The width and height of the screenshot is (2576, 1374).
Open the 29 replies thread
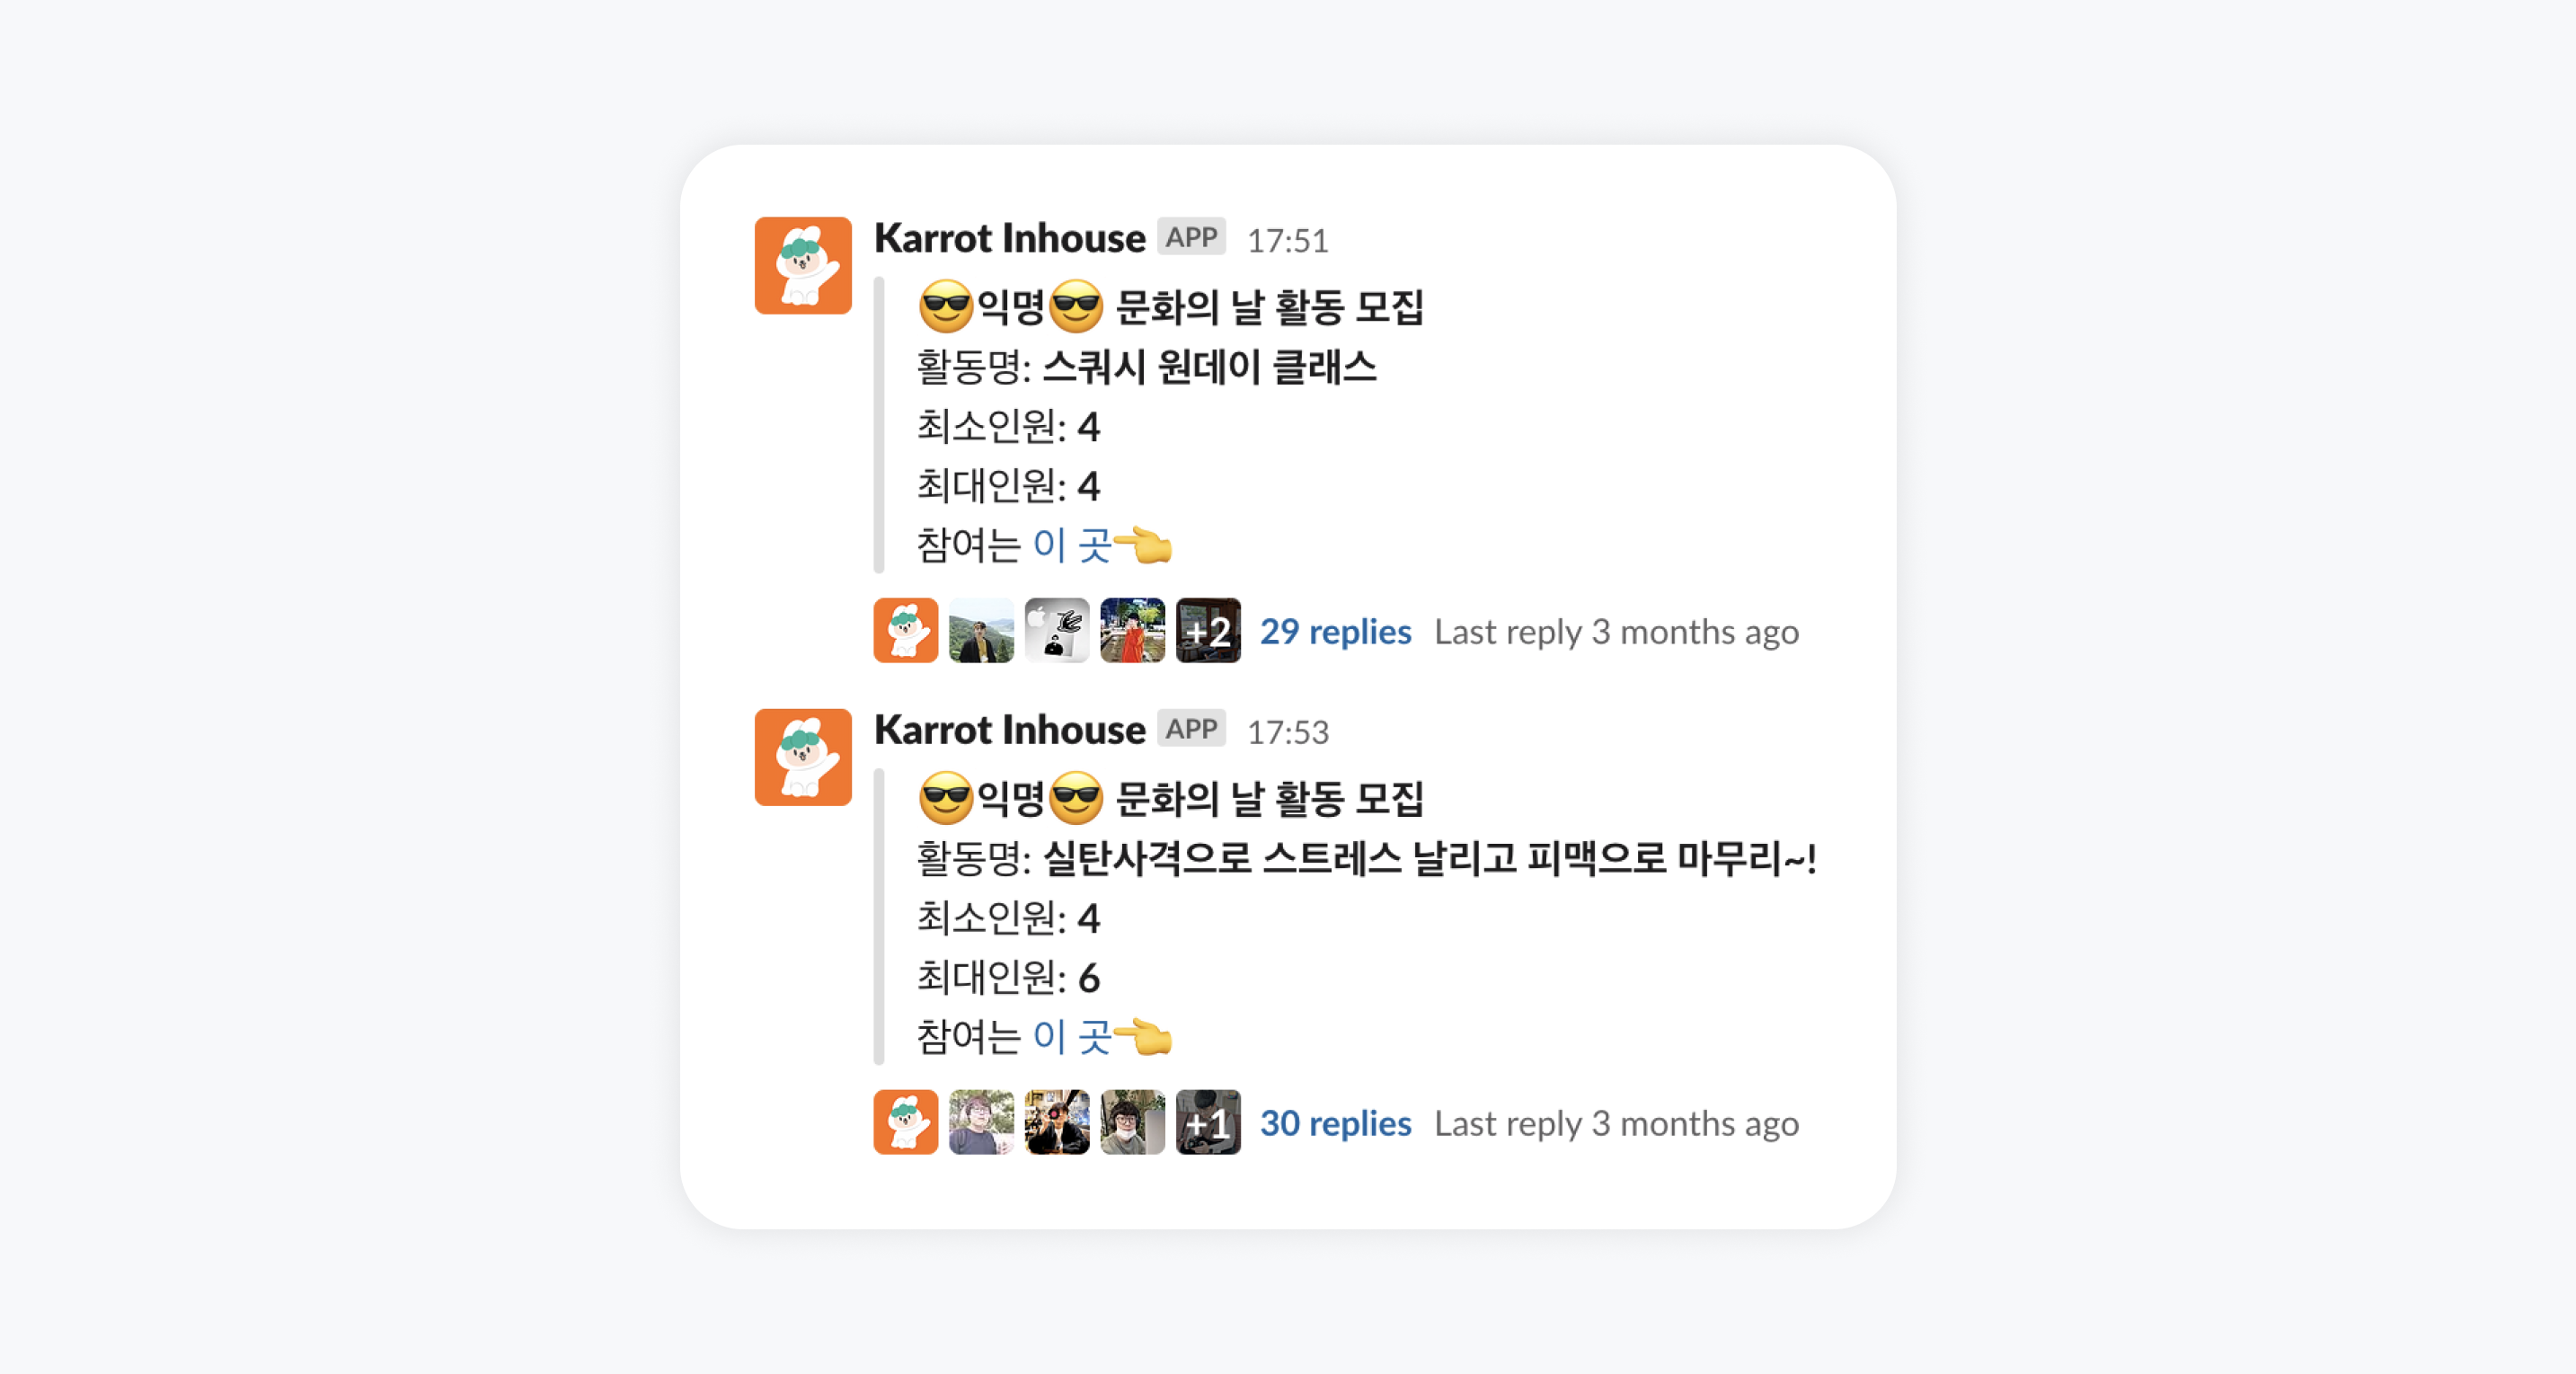pyautogui.click(x=1335, y=632)
